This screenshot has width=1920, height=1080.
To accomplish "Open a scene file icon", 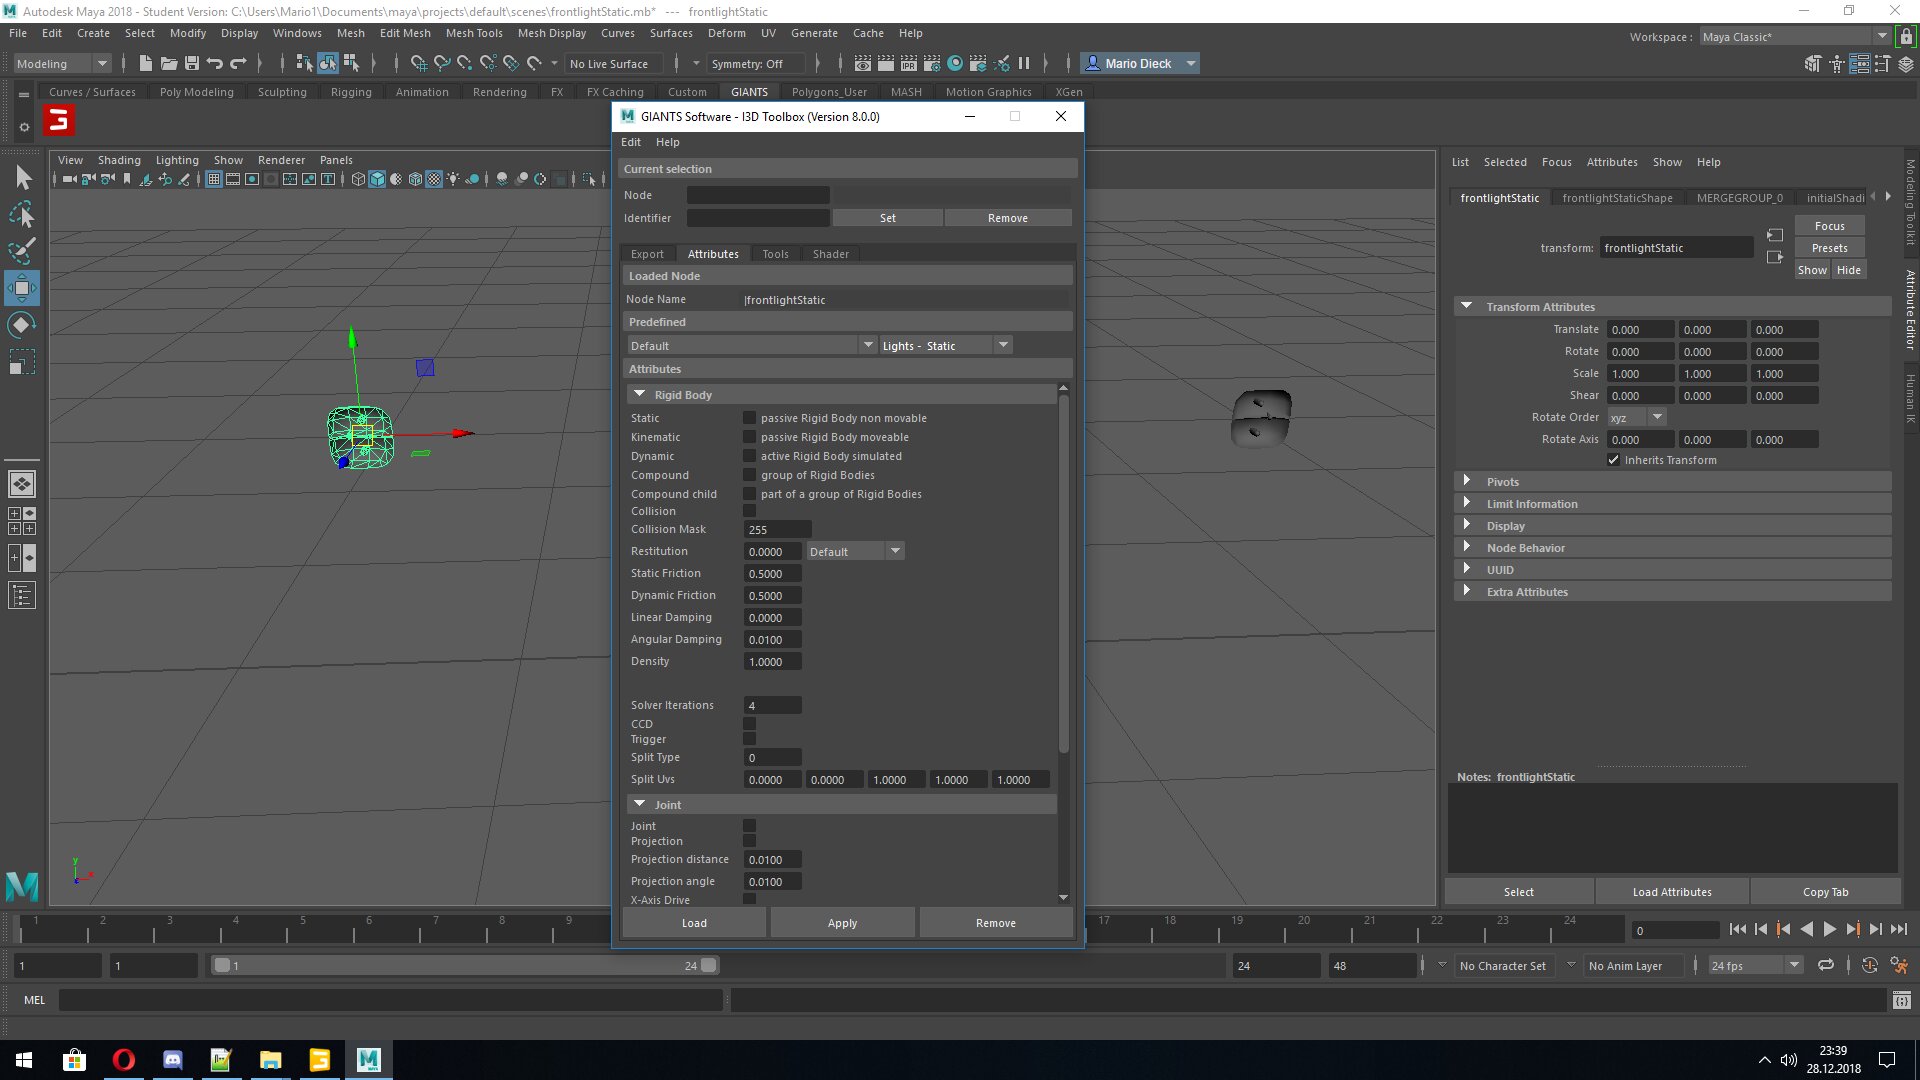I will 169,63.
